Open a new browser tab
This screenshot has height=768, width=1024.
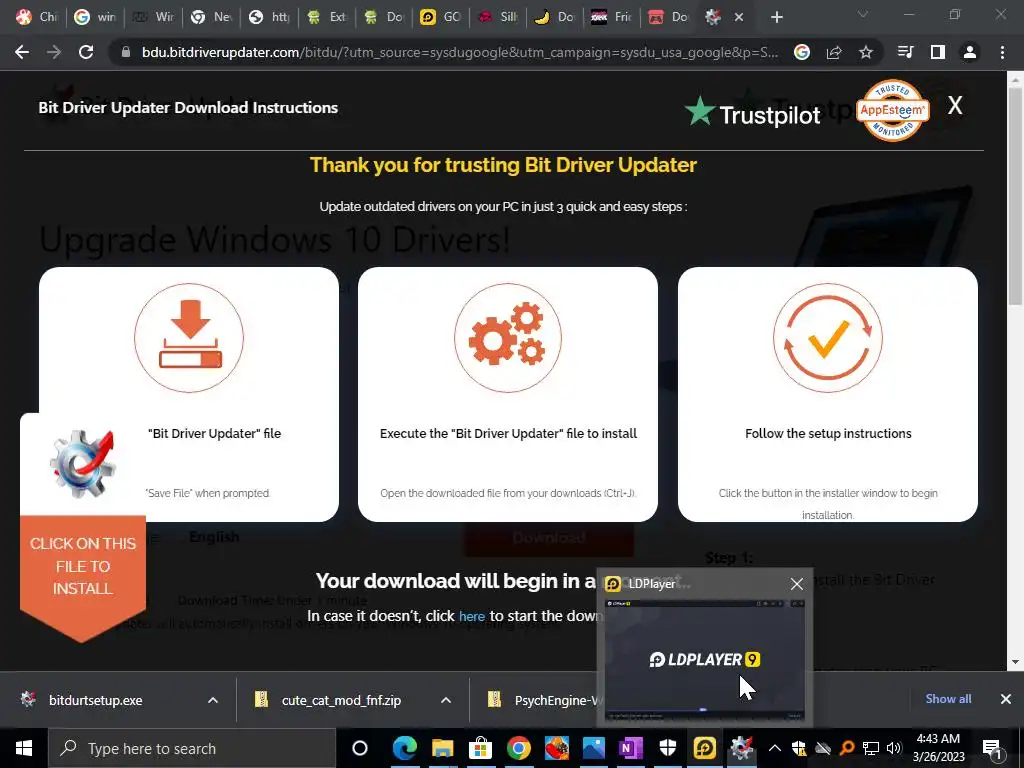coord(776,18)
